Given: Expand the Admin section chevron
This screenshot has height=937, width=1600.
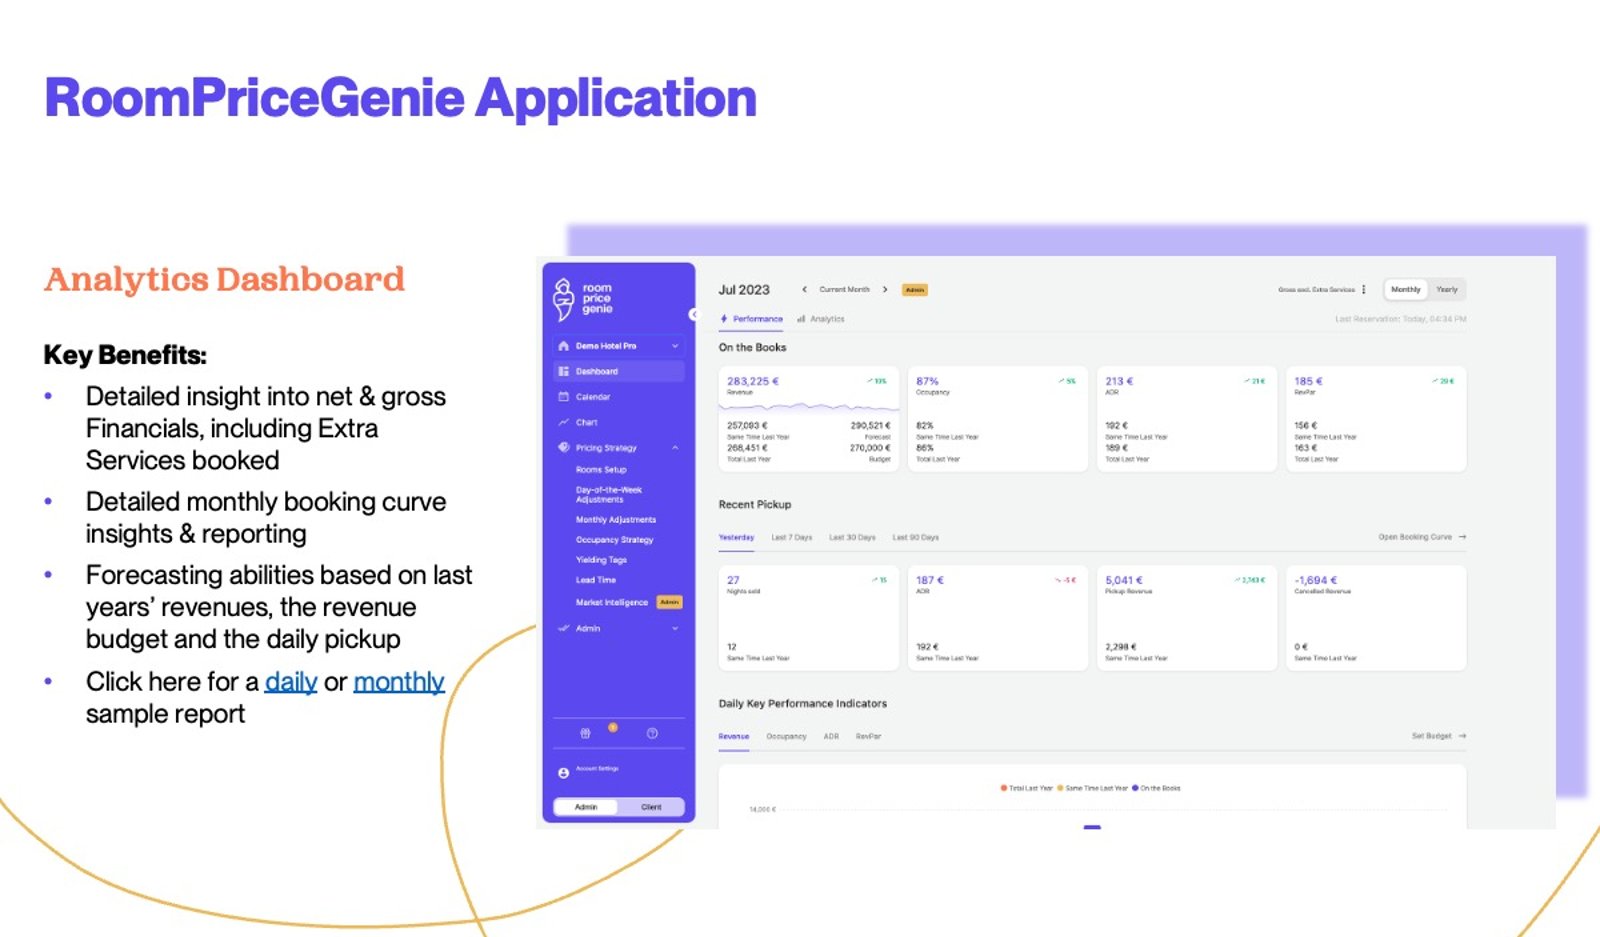Looking at the screenshot, I should [675, 628].
